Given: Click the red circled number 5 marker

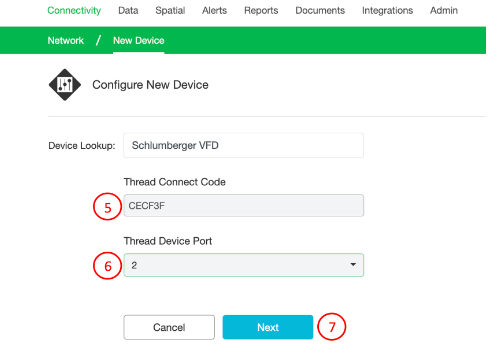Looking at the screenshot, I should pyautogui.click(x=107, y=206).
